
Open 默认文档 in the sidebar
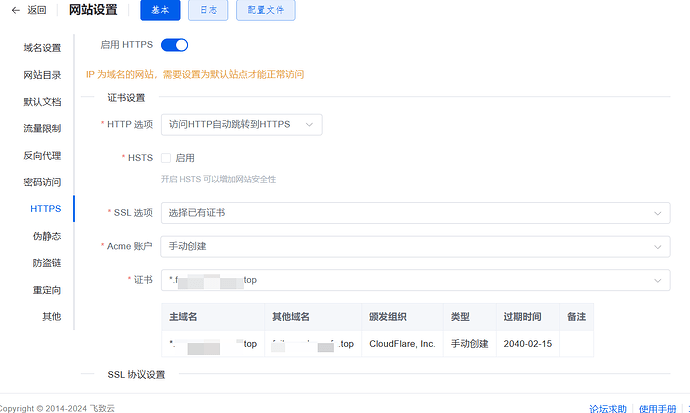tap(42, 102)
